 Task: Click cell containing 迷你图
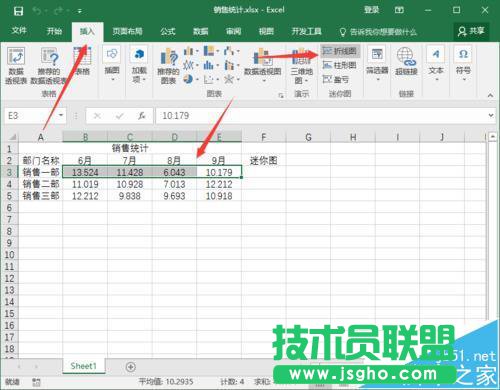click(x=264, y=161)
